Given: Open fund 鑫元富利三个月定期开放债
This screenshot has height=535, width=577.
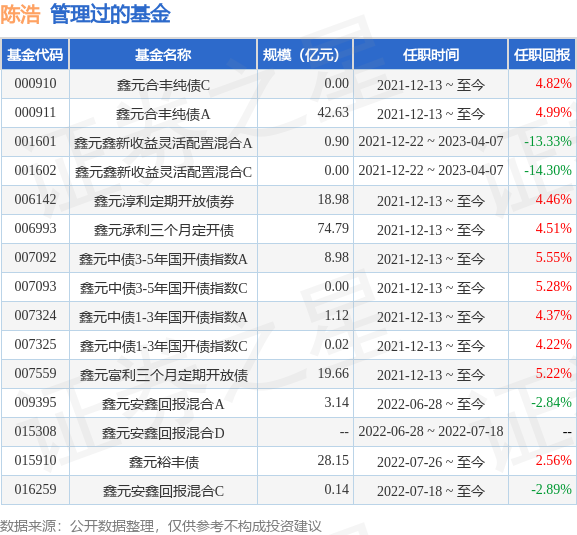Looking at the screenshot, I should (x=164, y=375).
